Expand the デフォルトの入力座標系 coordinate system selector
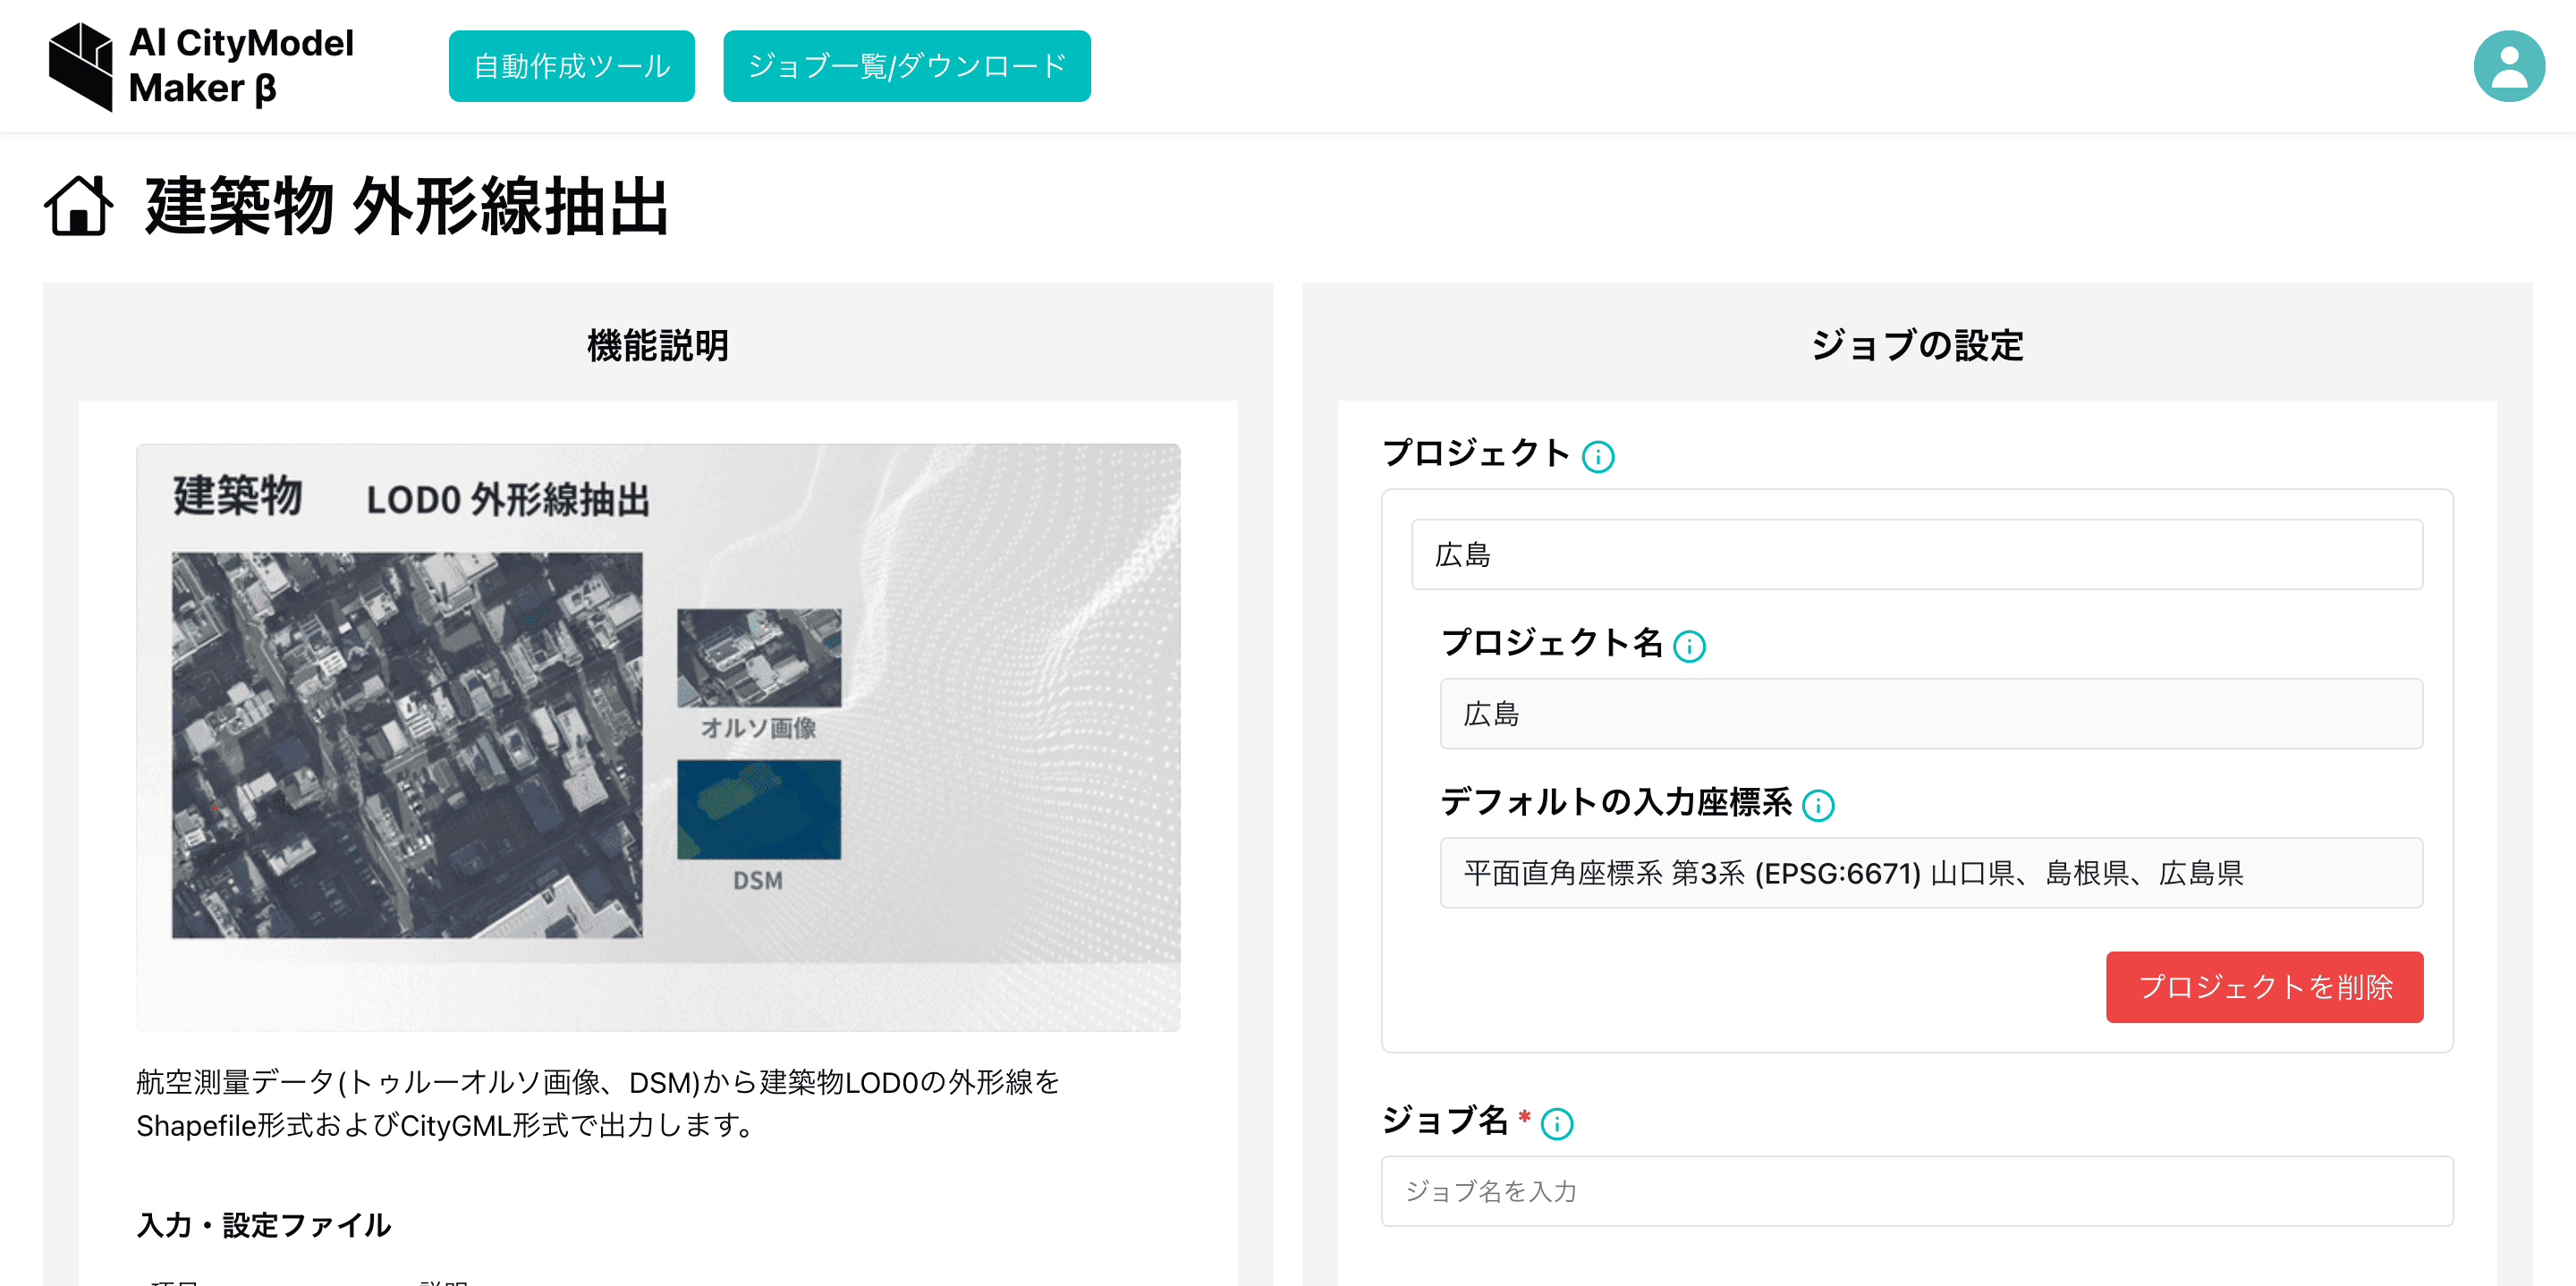 pos(1930,873)
